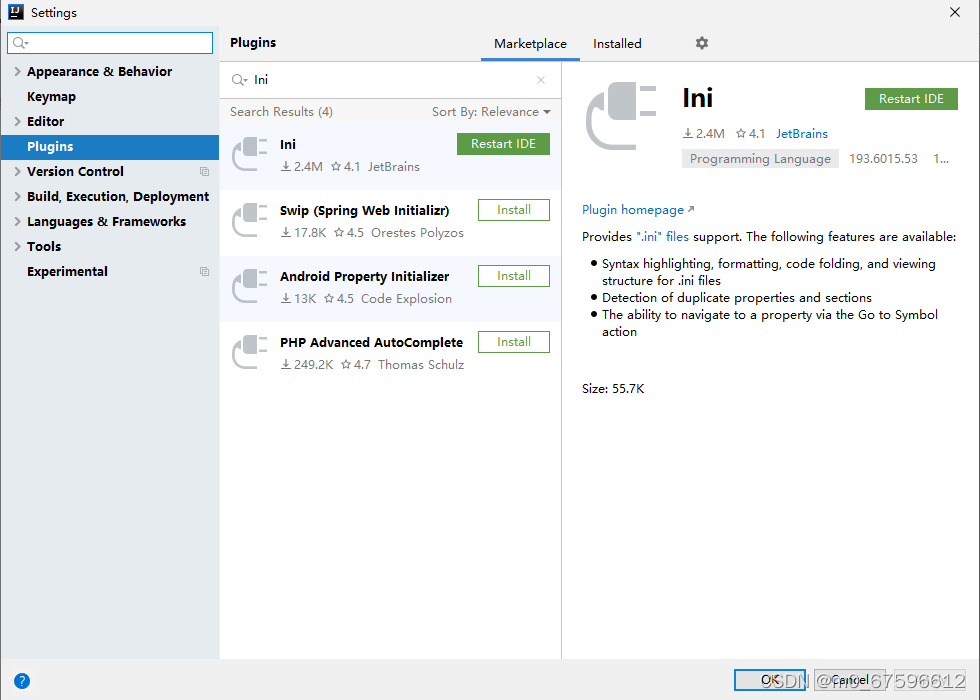Open JetBrains vendor link in details

point(801,134)
